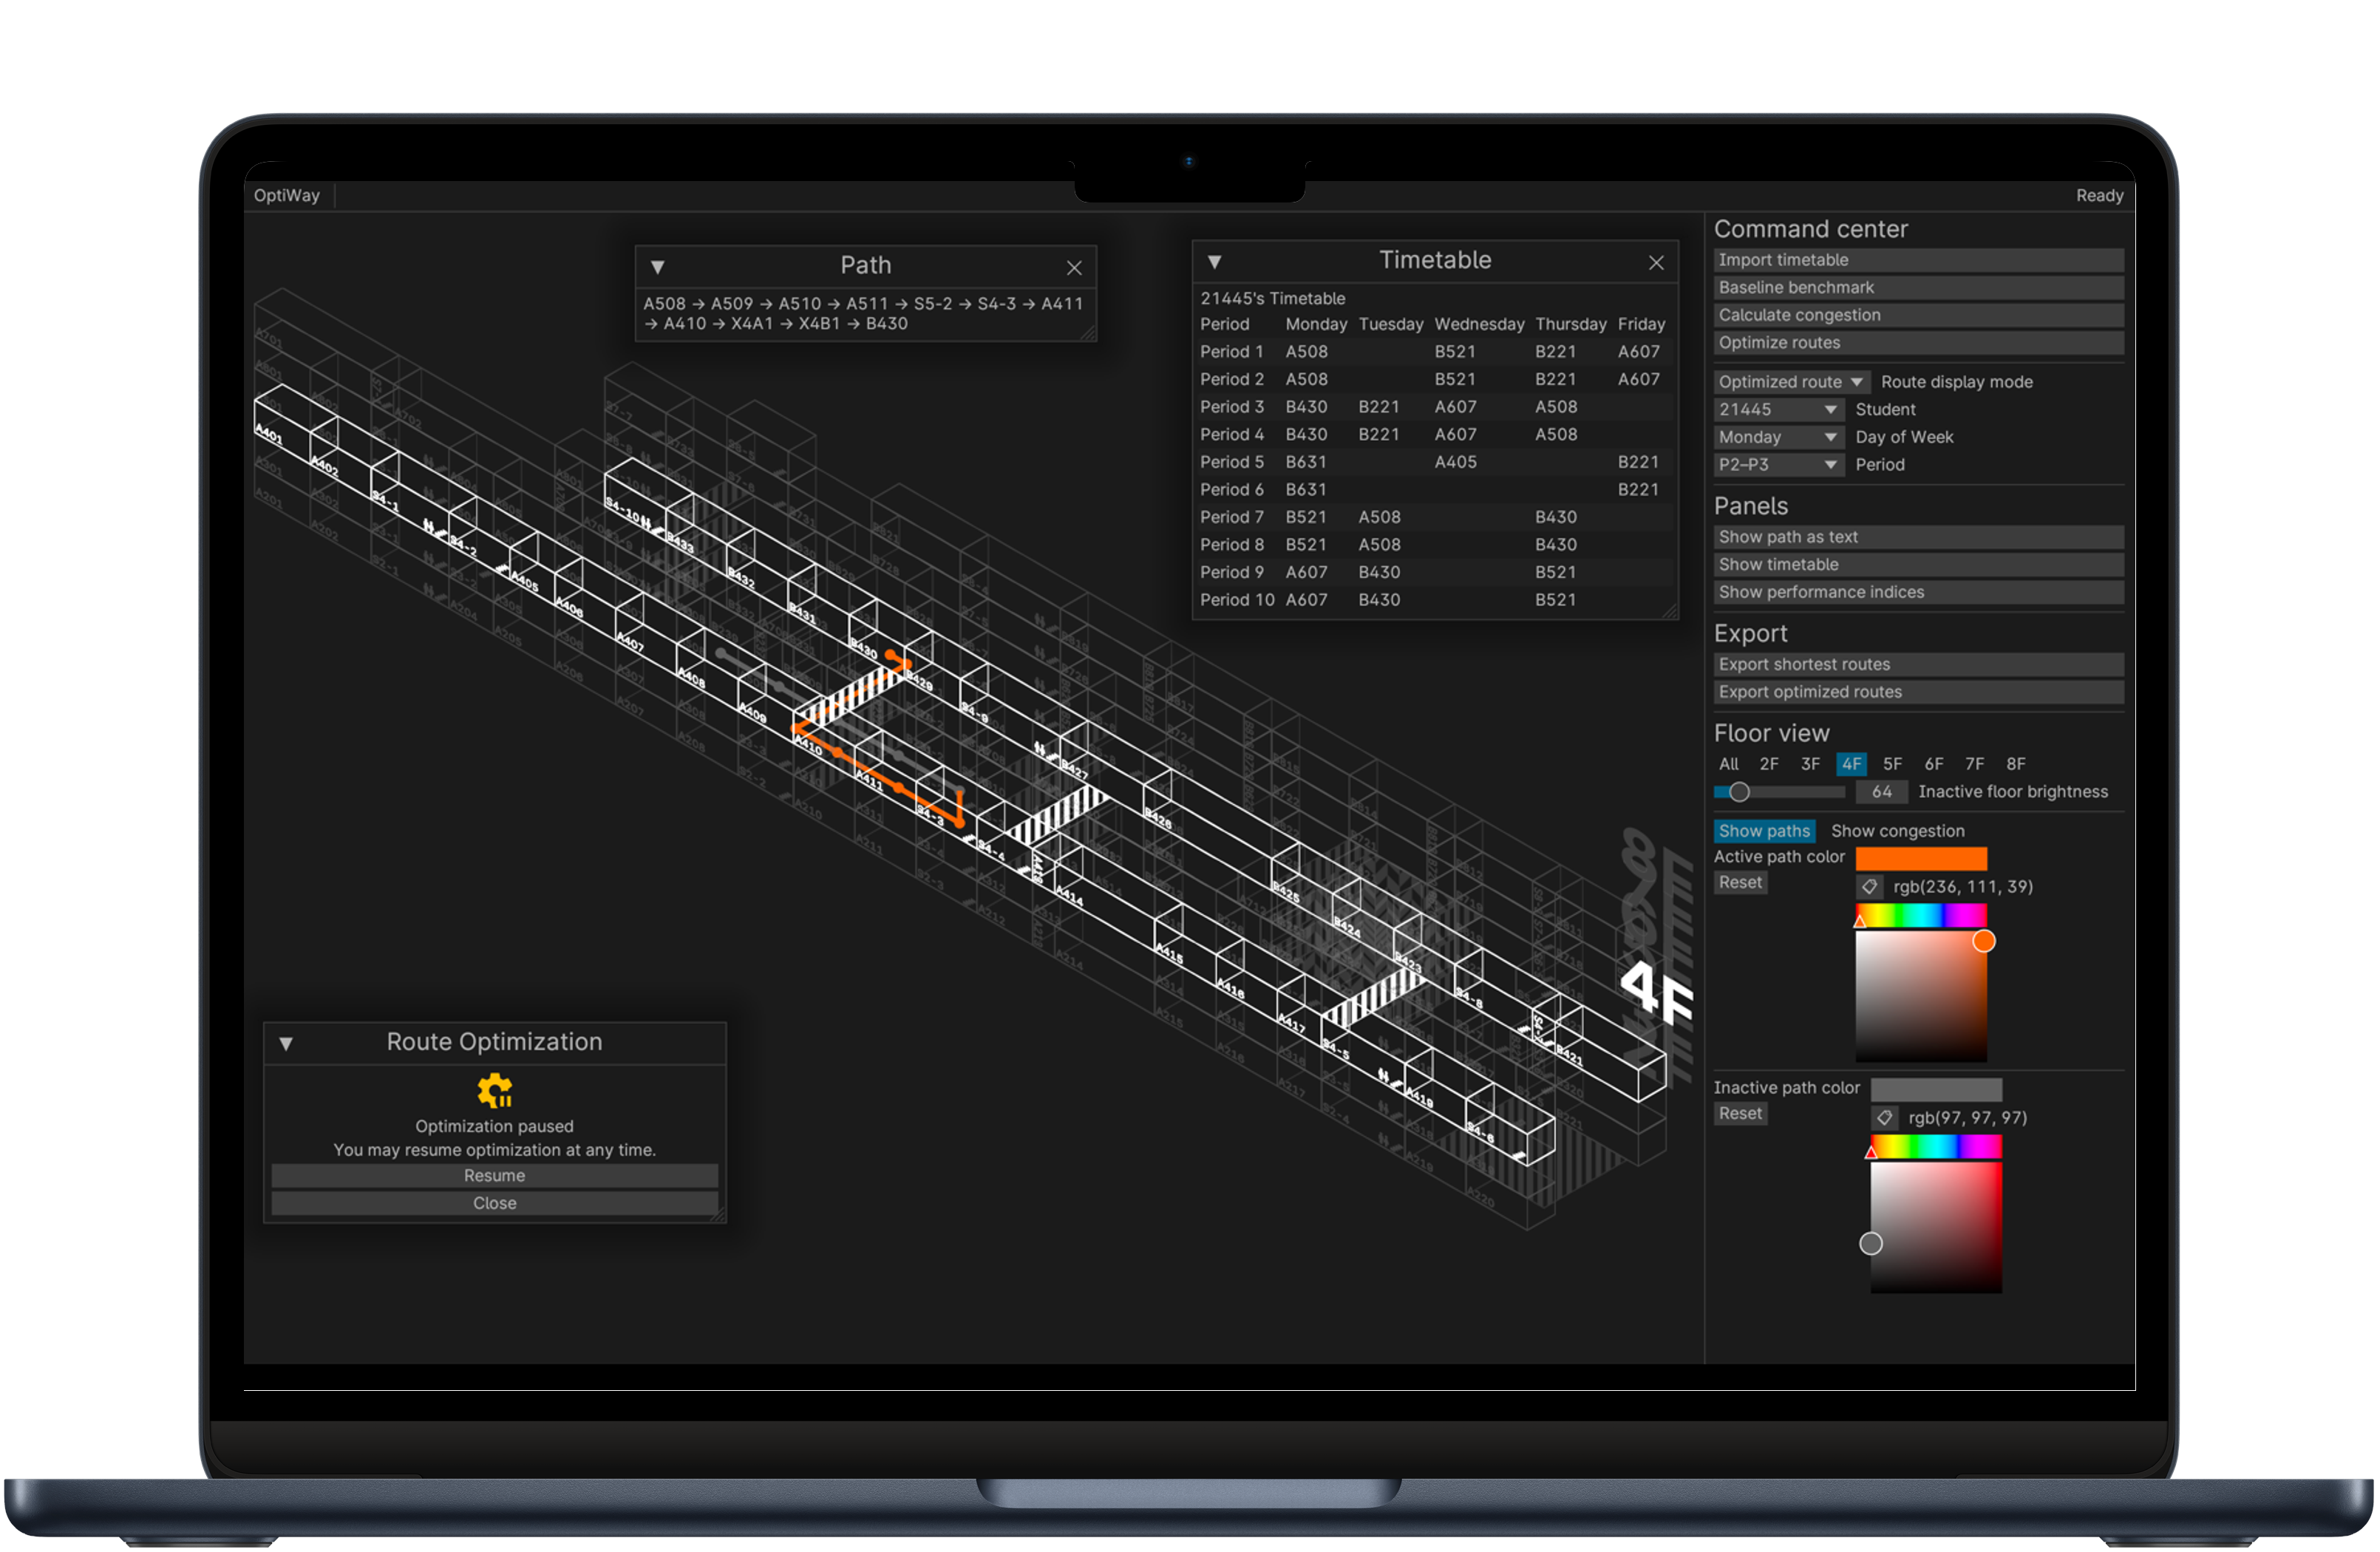Click Calculate congestion
Screen dimensions: 2380x1552
pyautogui.click(x=1918, y=315)
